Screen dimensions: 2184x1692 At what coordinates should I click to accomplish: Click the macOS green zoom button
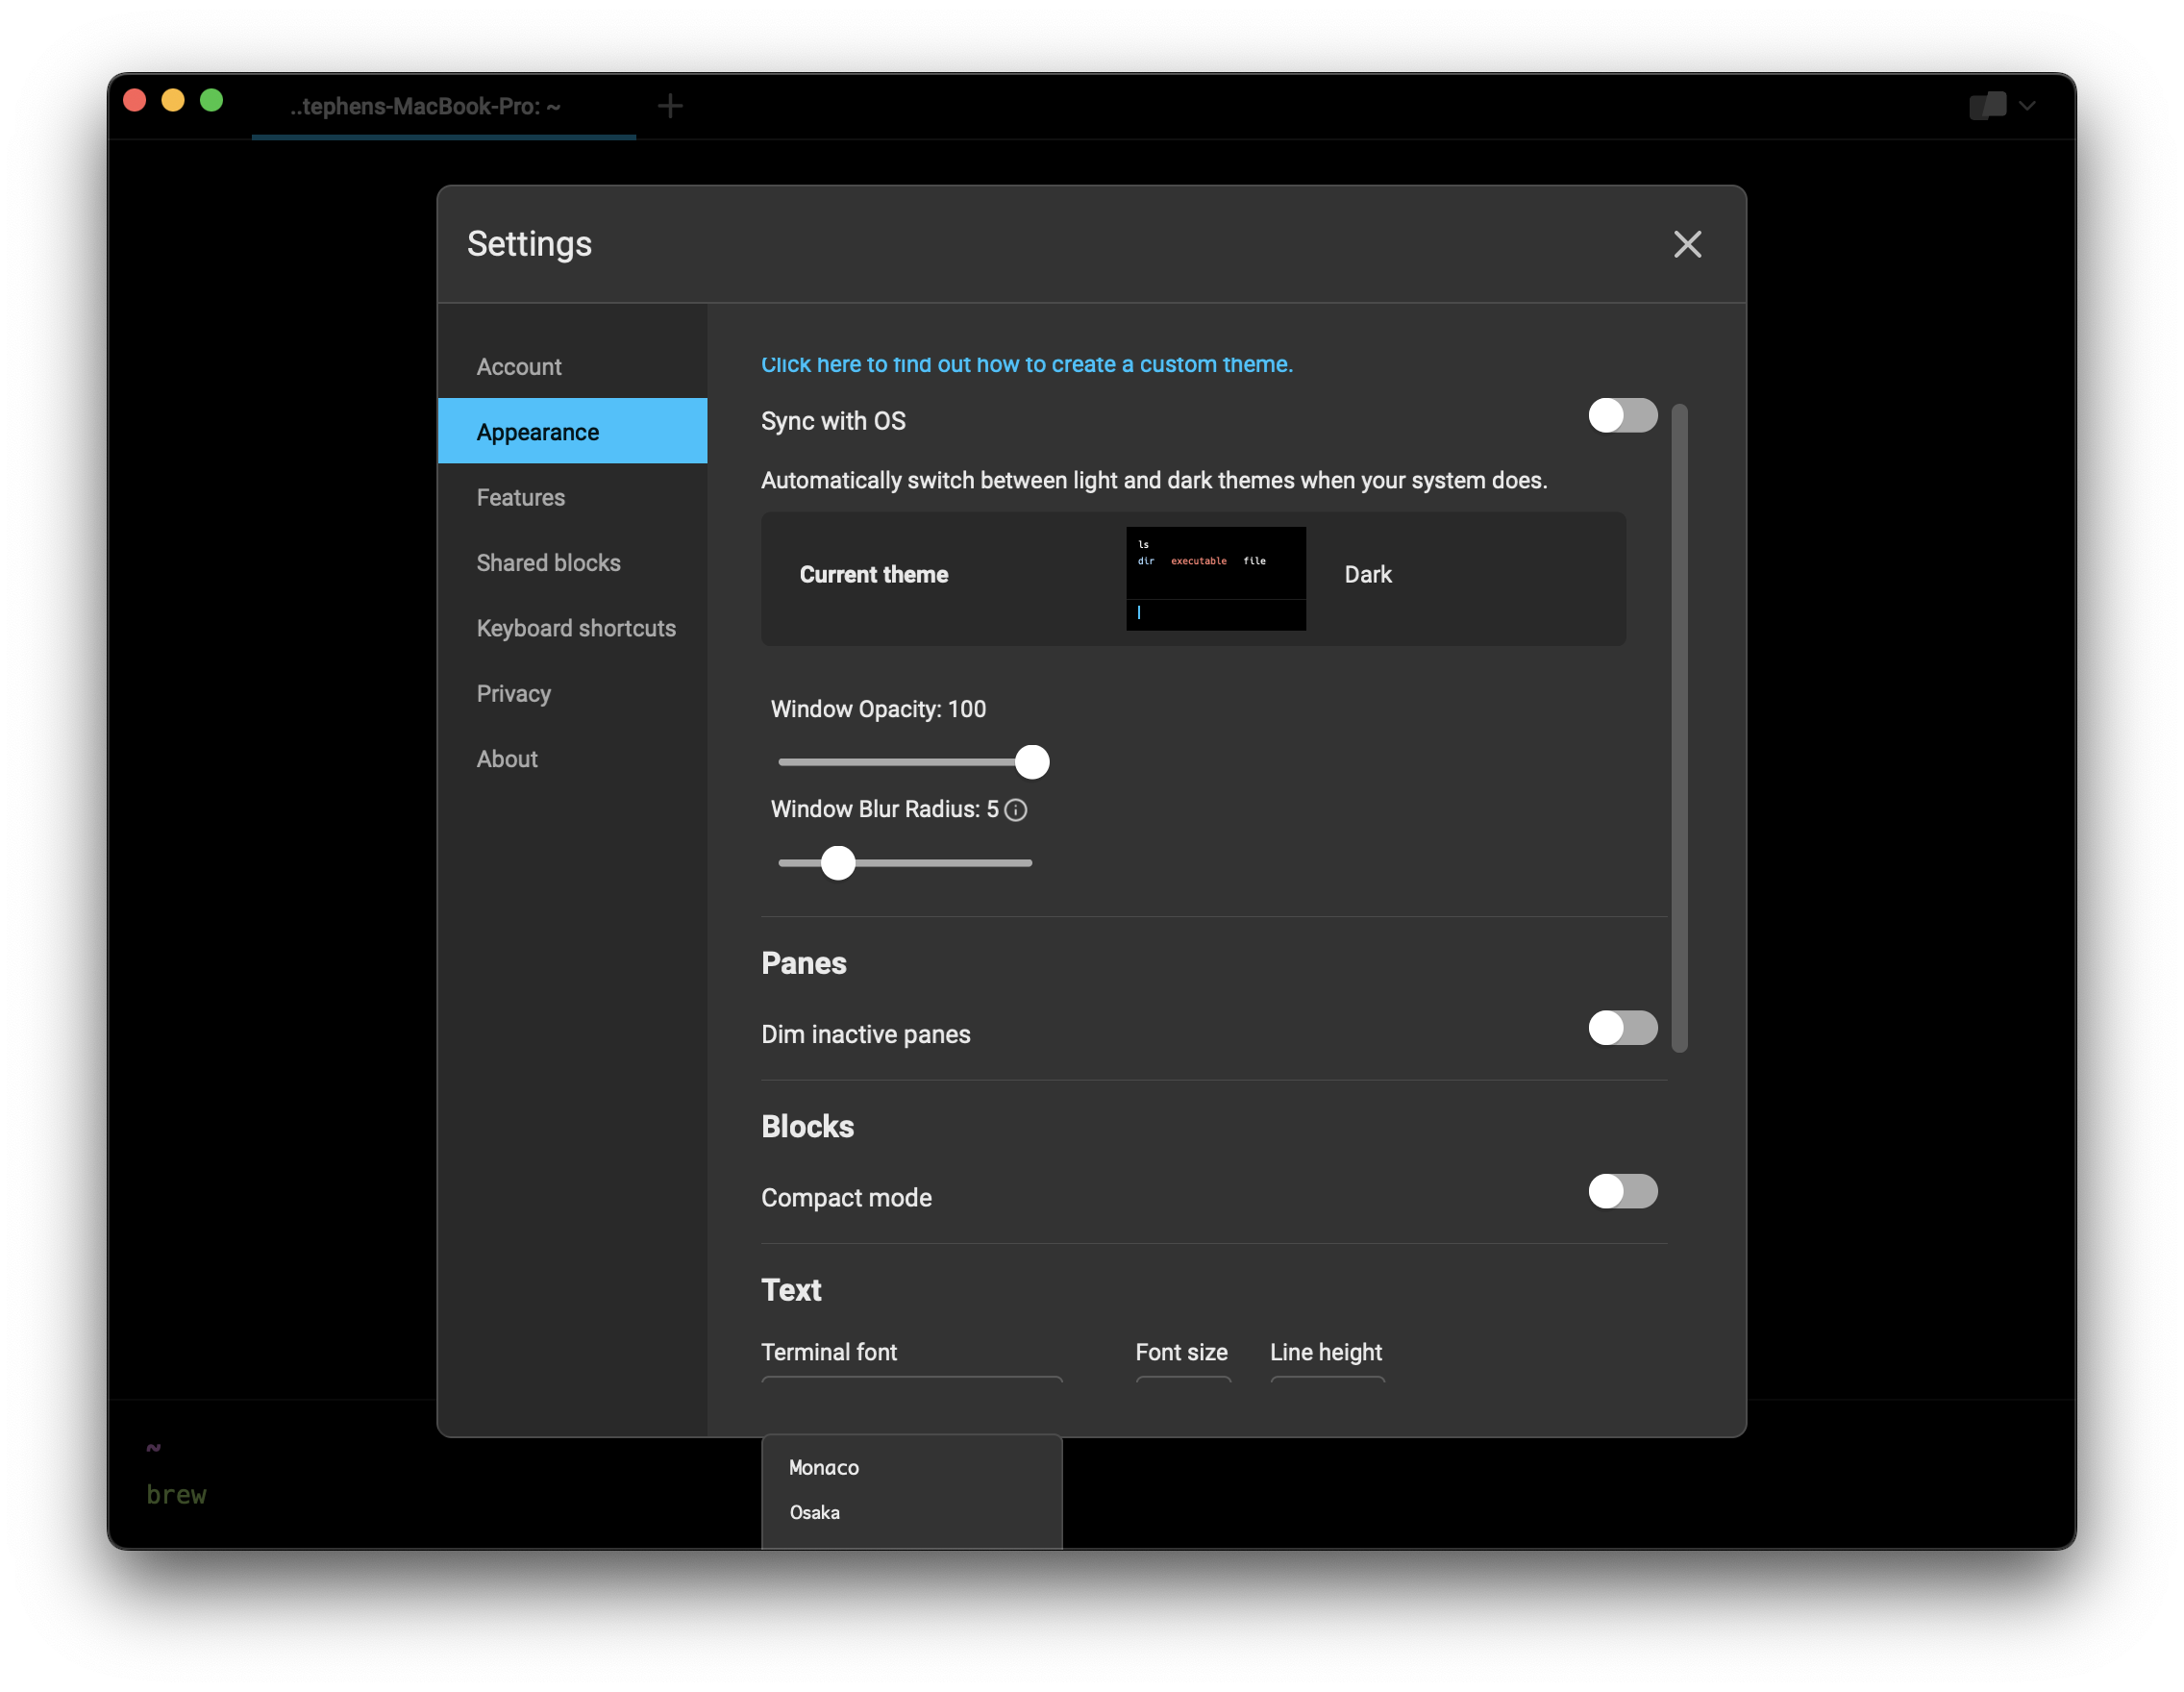click(211, 101)
